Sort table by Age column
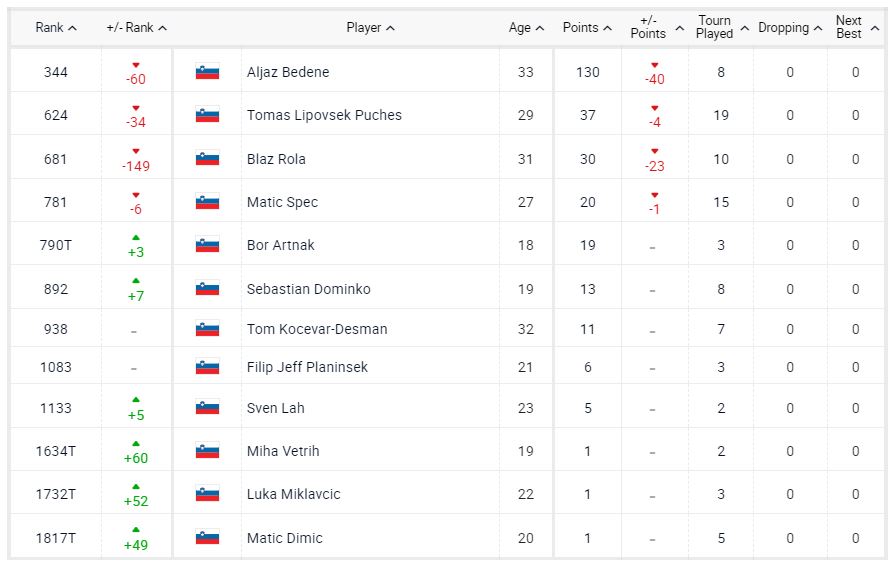 pyautogui.click(x=526, y=28)
